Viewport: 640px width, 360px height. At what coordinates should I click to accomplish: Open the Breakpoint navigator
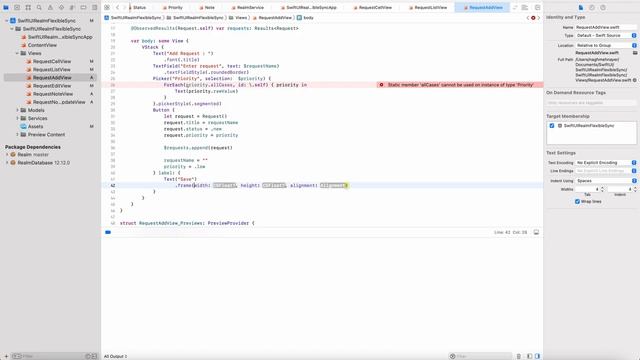pos(83,7)
